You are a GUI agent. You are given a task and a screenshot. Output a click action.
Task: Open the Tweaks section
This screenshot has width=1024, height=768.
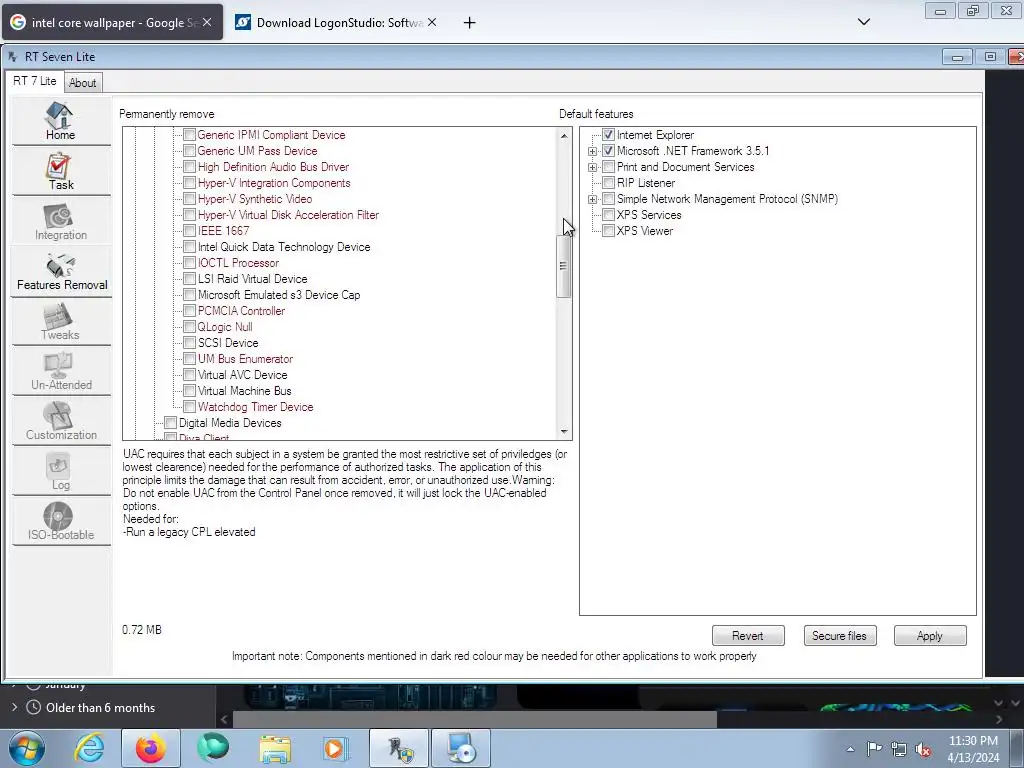click(x=61, y=322)
